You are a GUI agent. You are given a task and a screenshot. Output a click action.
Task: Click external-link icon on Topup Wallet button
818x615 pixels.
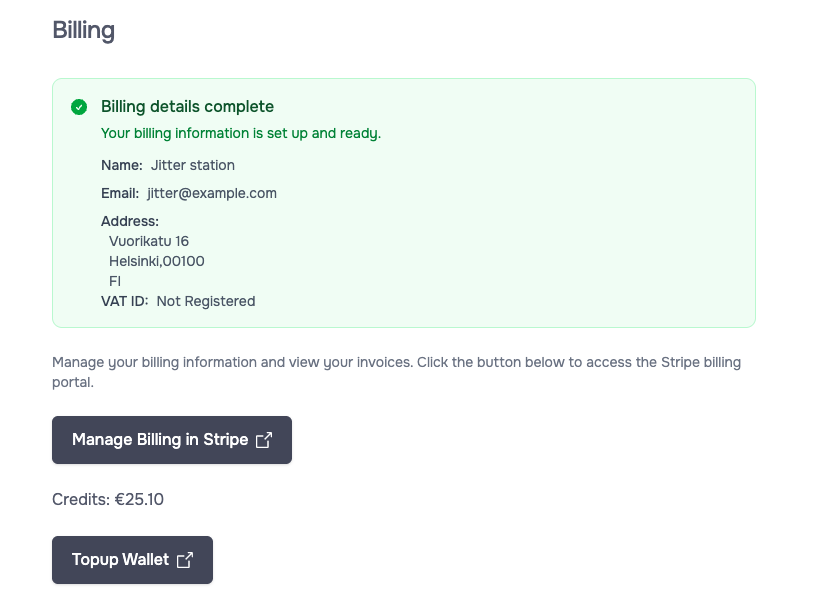coord(185,560)
